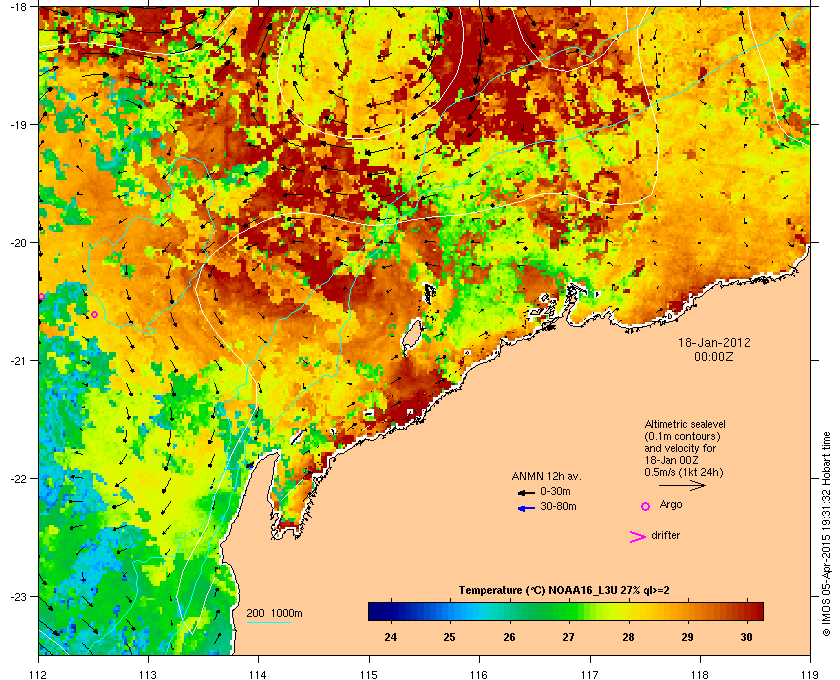
Task: Click the 'Argo' legend label
Action: tap(671, 505)
